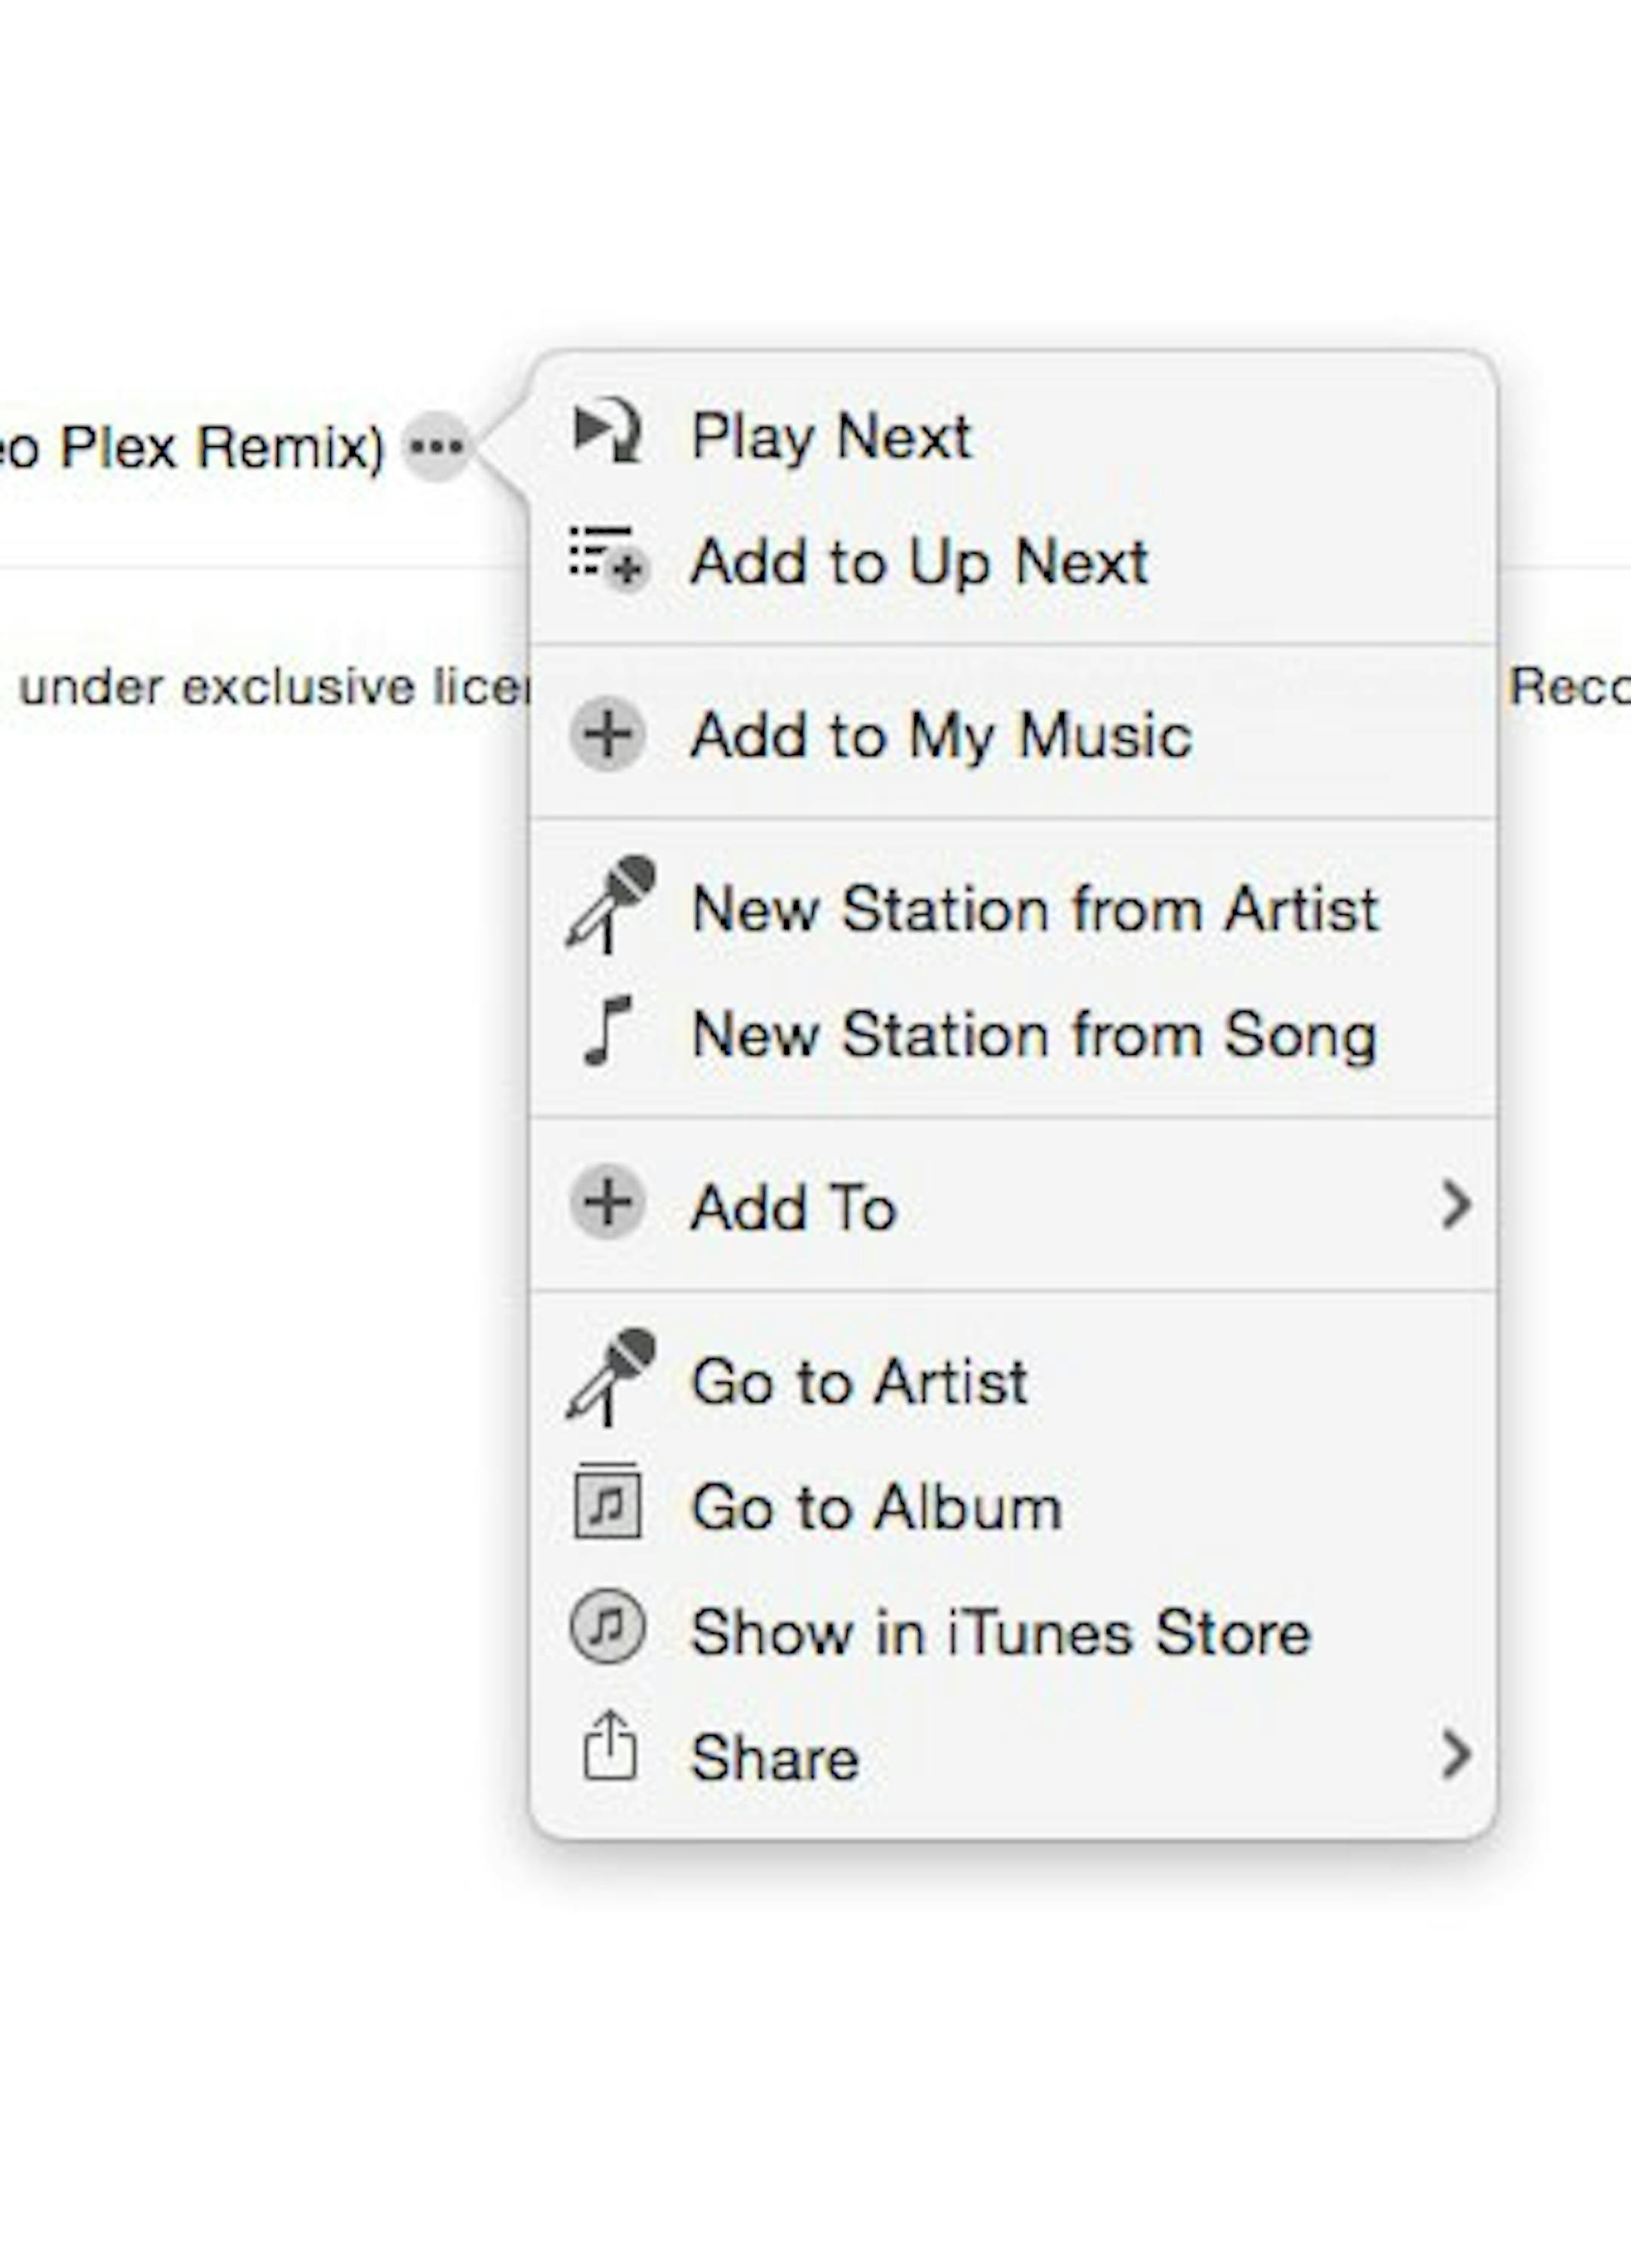
Task: Expand the Share submenu chevron
Action: (x=1455, y=1755)
